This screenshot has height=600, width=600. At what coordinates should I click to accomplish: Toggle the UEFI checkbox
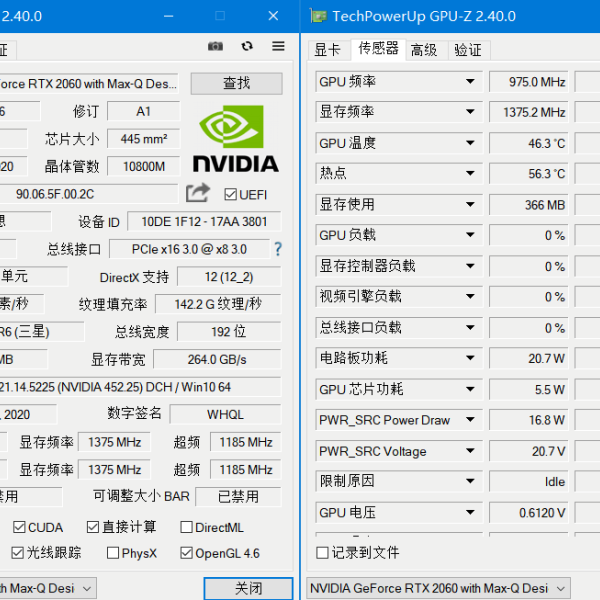pos(230,194)
